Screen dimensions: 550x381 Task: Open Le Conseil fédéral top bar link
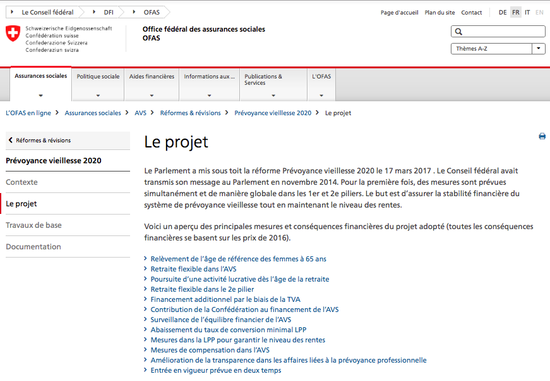click(x=47, y=12)
